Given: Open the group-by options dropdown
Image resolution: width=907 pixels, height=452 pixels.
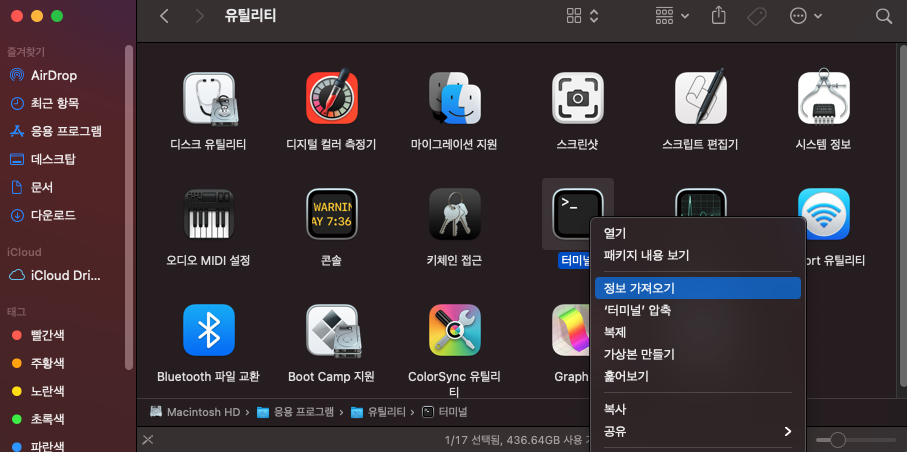Looking at the screenshot, I should [672, 16].
